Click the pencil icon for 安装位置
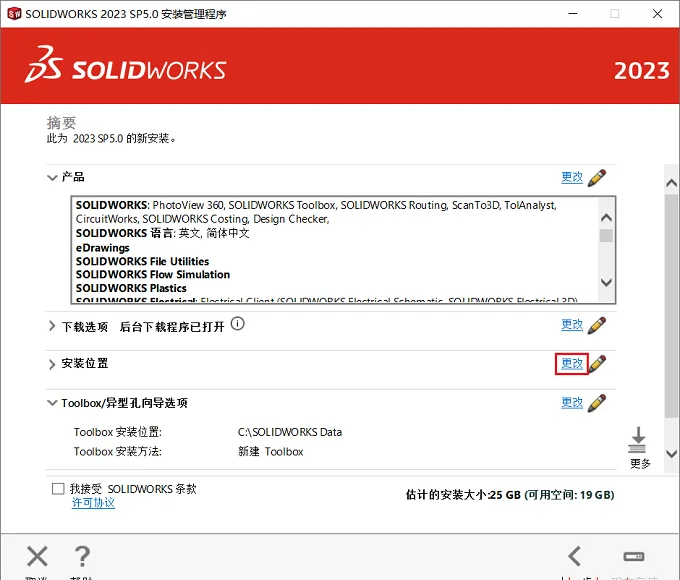The height and width of the screenshot is (580, 680). (x=598, y=364)
